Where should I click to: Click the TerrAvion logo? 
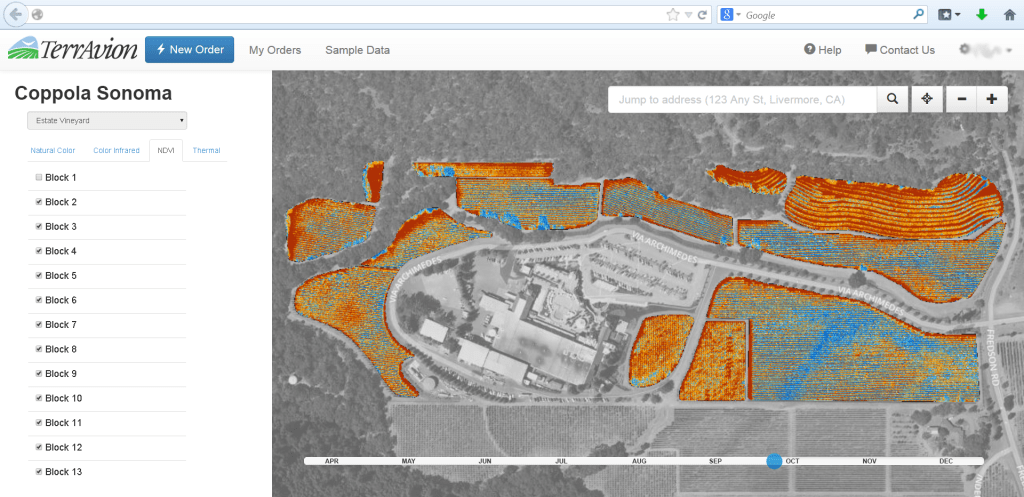click(x=72, y=49)
